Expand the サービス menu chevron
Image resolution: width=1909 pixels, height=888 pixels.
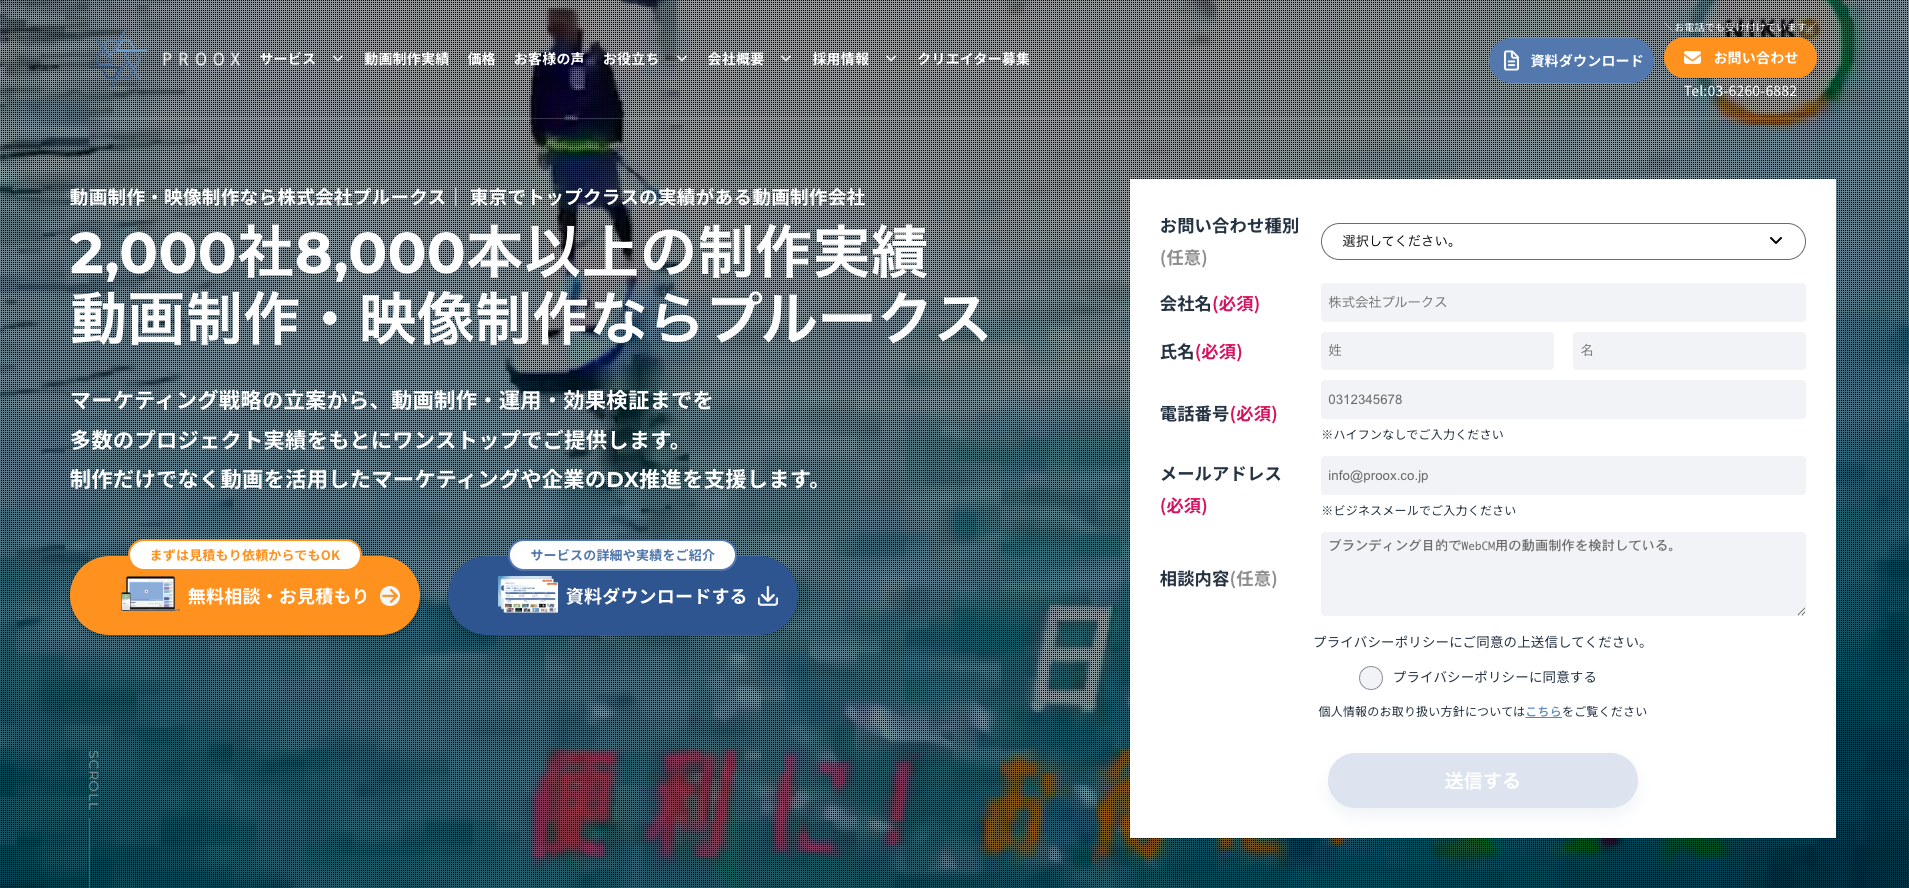[x=337, y=59]
